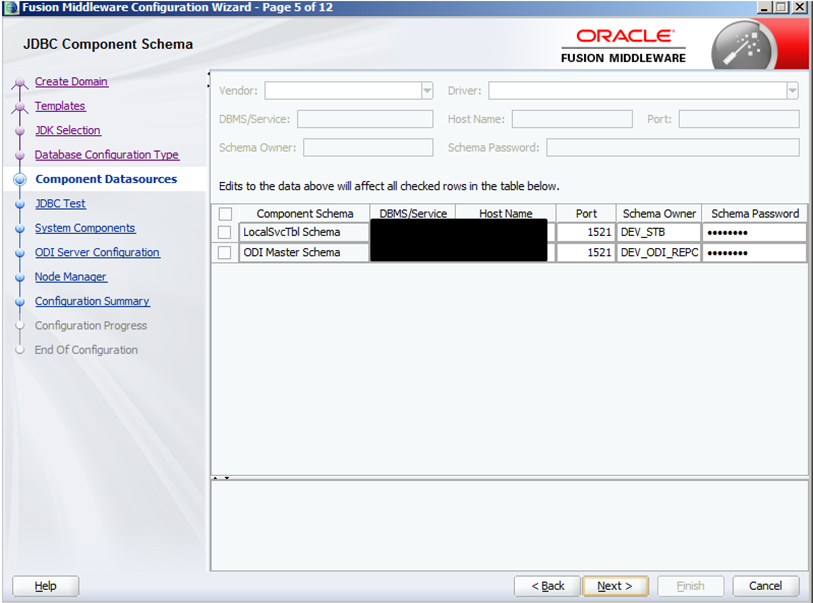The image size is (813, 603).
Task: Click step bullet icon beside Create Domain
Action: click(x=19, y=84)
